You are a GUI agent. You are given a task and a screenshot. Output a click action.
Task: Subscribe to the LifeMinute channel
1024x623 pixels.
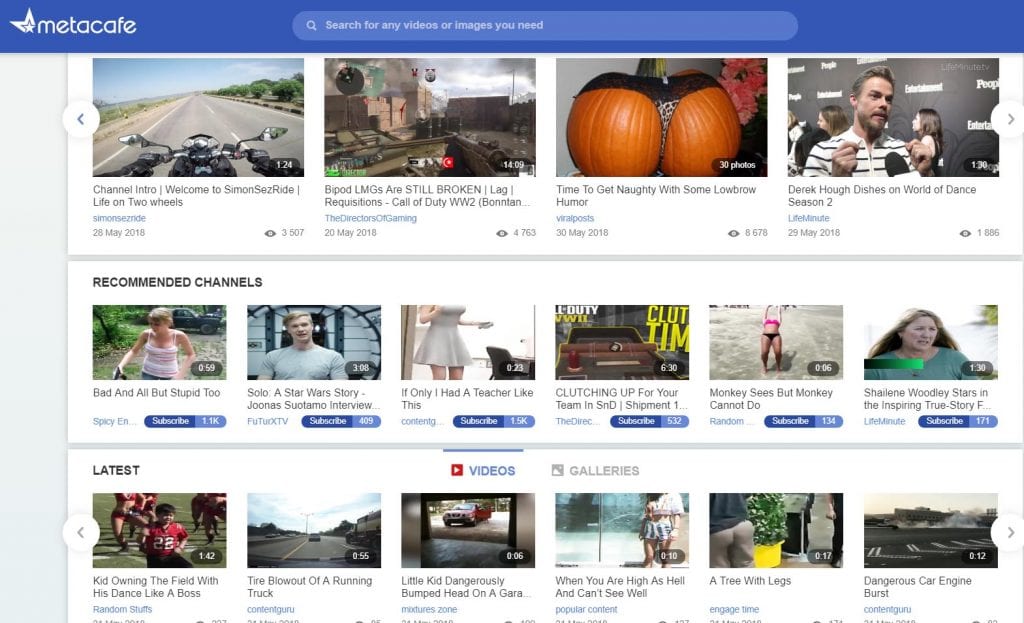pos(944,421)
